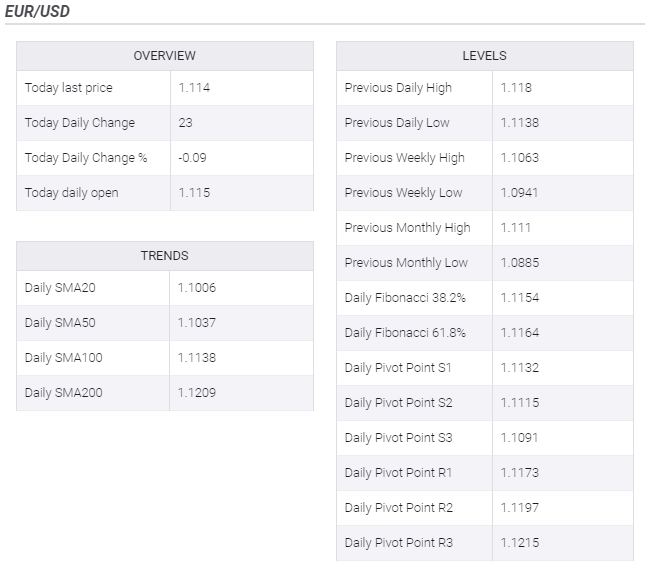This screenshot has height=570, width=648.
Task: Click the Daily SMA20 value 1.1006
Action: tap(197, 288)
